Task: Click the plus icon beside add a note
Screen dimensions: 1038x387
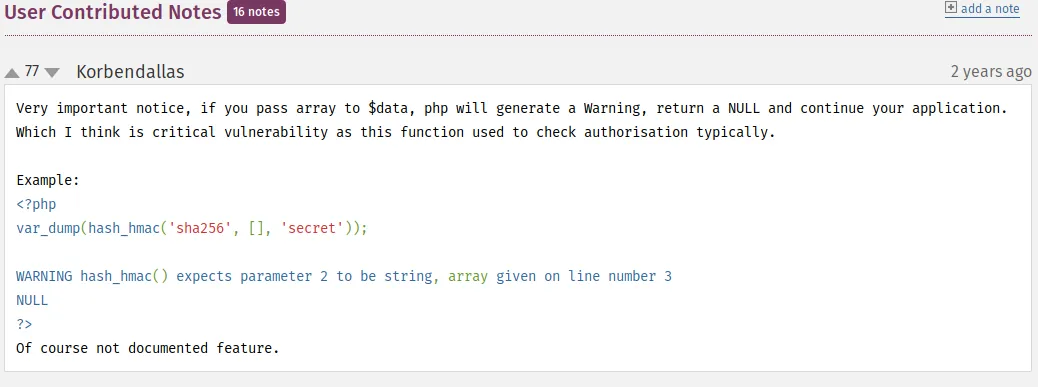Action: tap(951, 8)
